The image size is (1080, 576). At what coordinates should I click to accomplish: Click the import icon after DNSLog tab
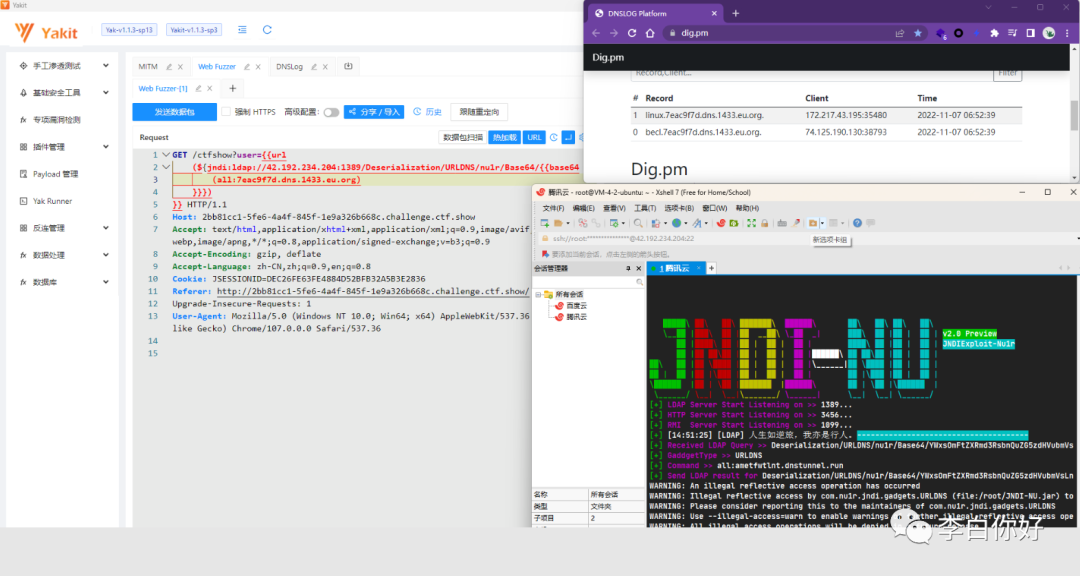tap(349, 66)
